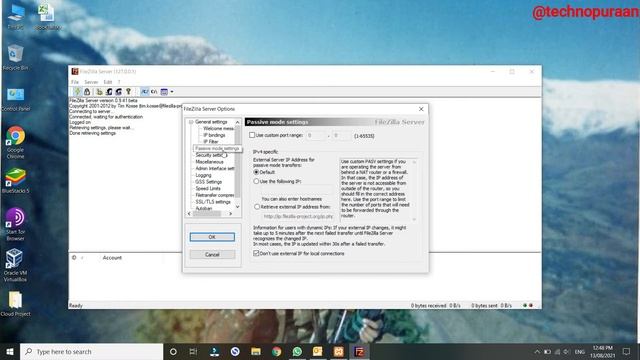Click the user list sorting toolbar icon
Image resolution: width=640 pixels, height=360 pixels.
[164, 91]
